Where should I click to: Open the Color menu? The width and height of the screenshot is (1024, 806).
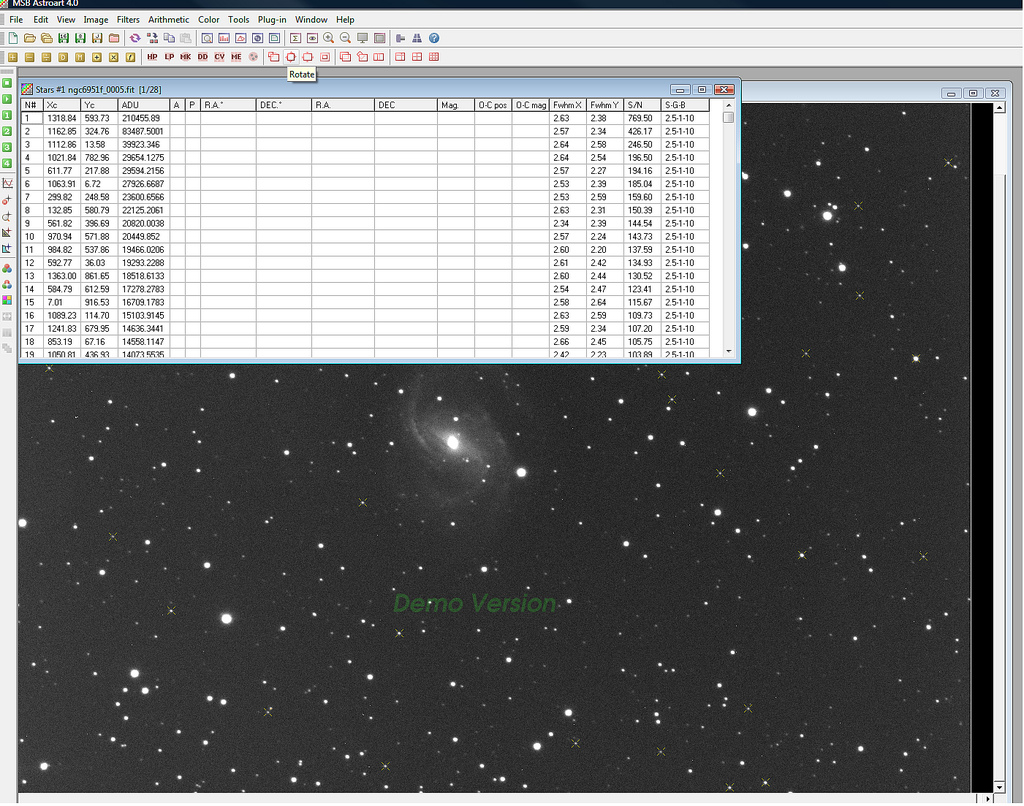coord(209,20)
